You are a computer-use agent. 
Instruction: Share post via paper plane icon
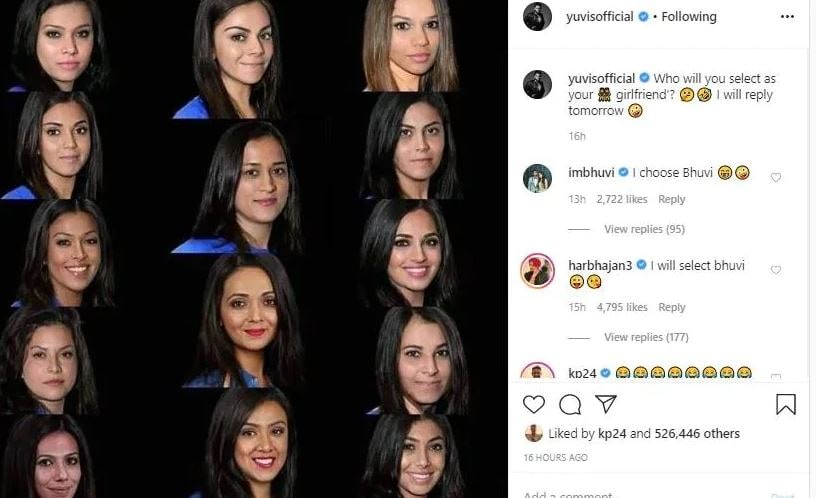(x=606, y=404)
